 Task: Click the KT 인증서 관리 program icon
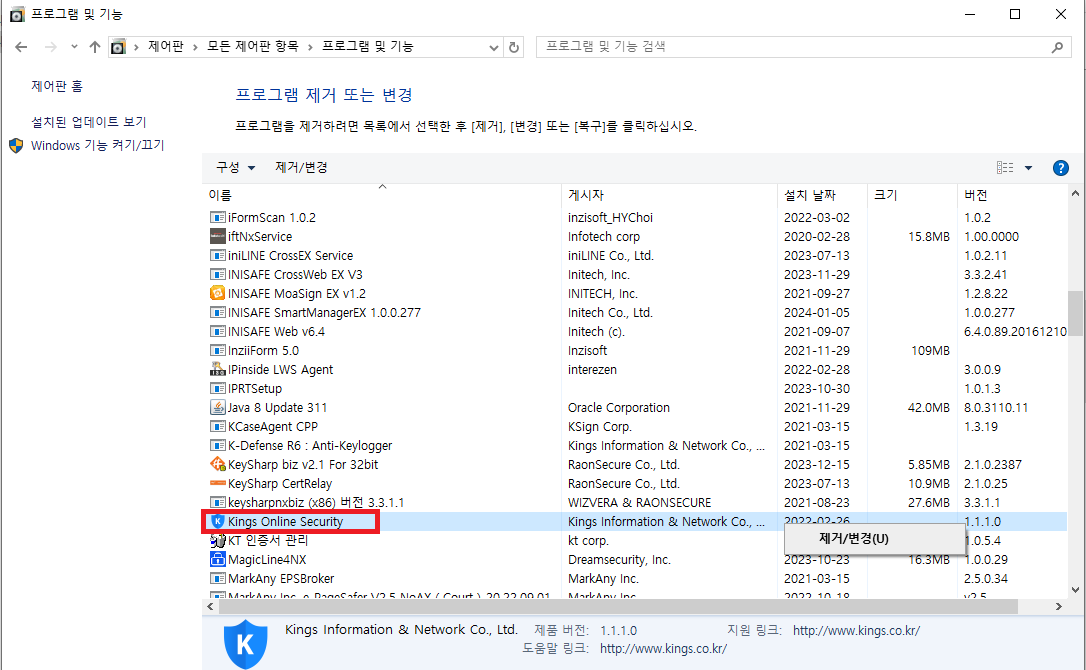217,540
